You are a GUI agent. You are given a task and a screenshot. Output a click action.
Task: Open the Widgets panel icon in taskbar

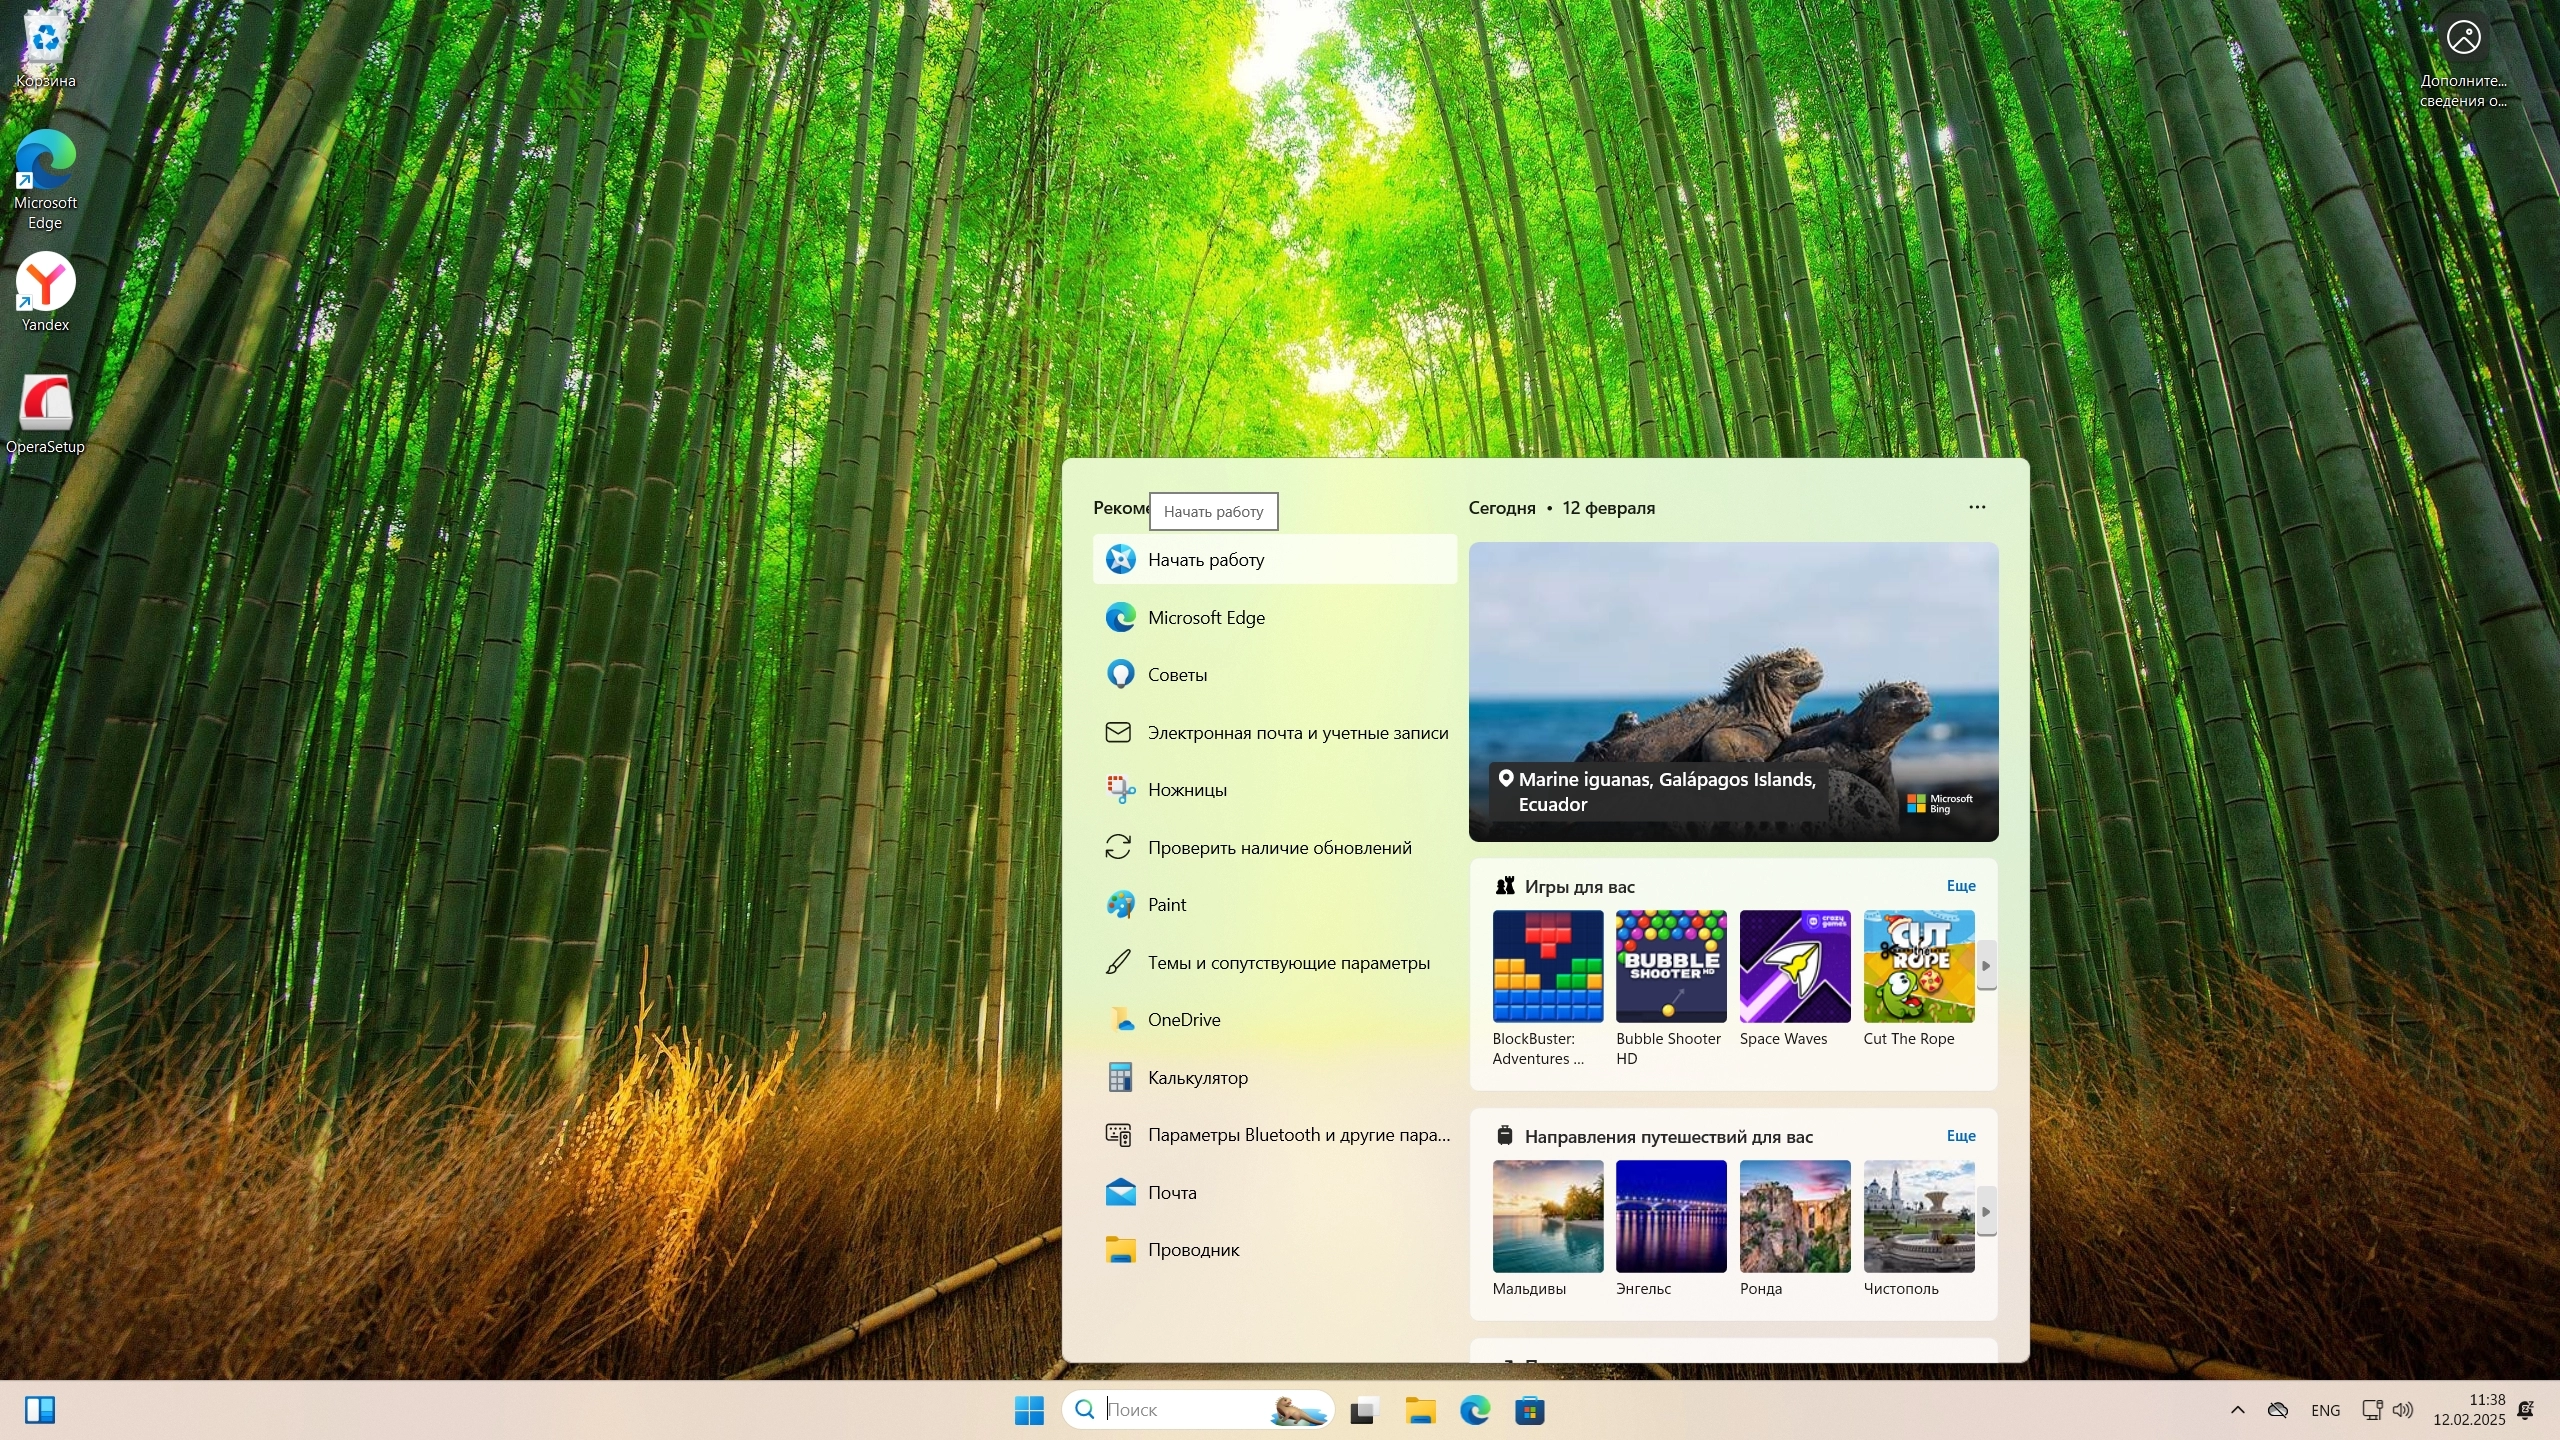coord(40,1410)
